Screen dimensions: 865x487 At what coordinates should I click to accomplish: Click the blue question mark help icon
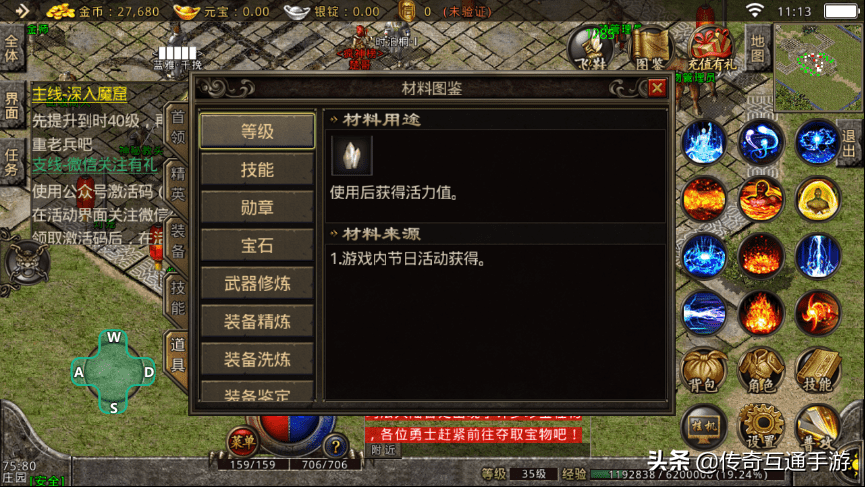pos(335,446)
